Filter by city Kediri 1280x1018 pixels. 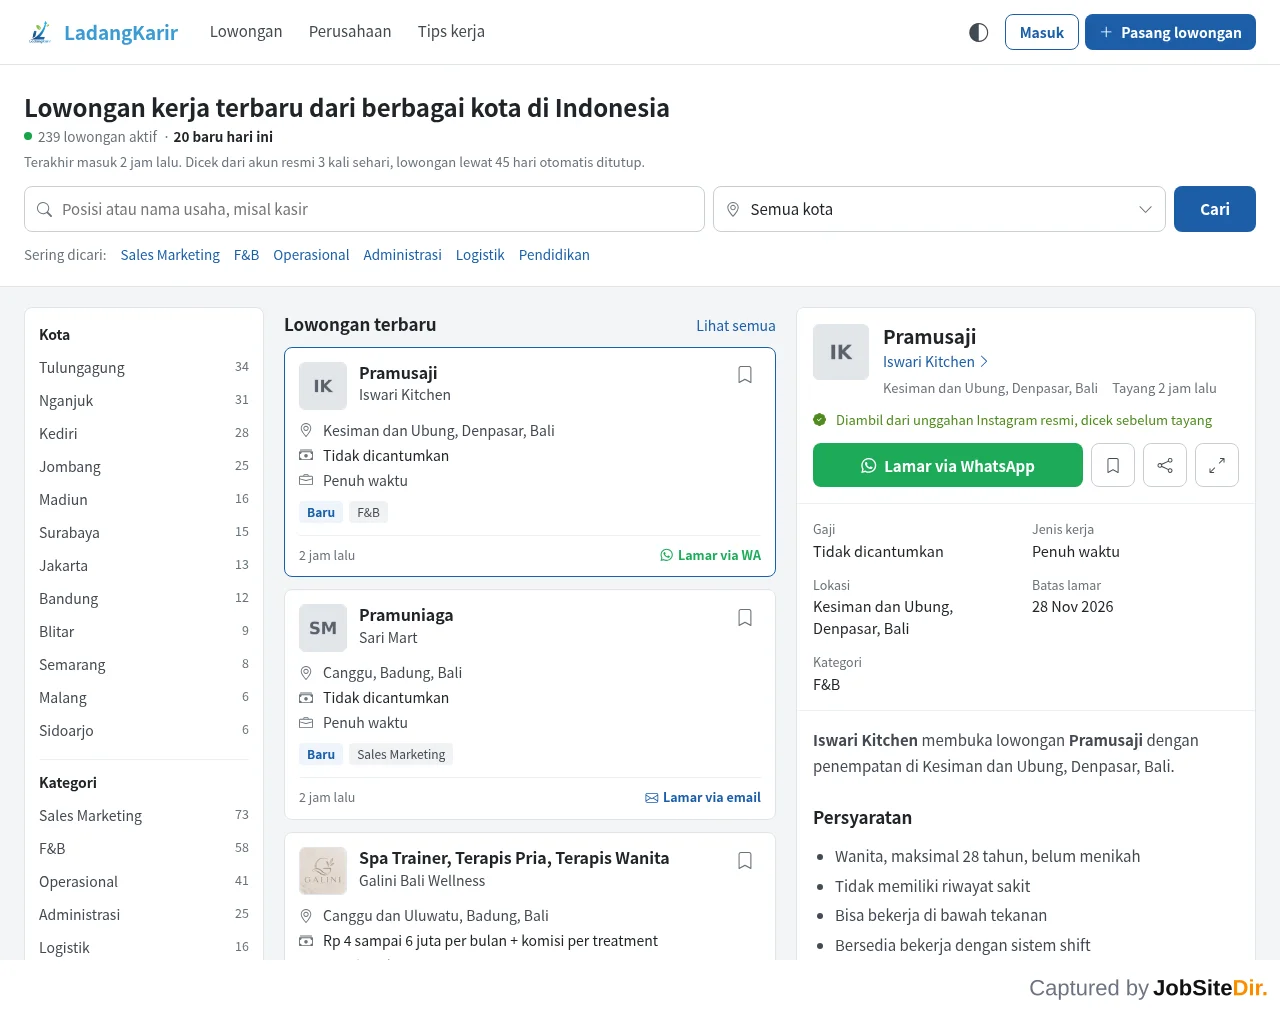[144, 434]
